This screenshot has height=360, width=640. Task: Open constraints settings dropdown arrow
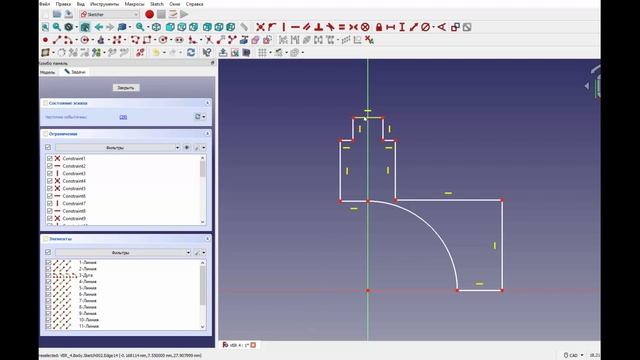point(204,147)
